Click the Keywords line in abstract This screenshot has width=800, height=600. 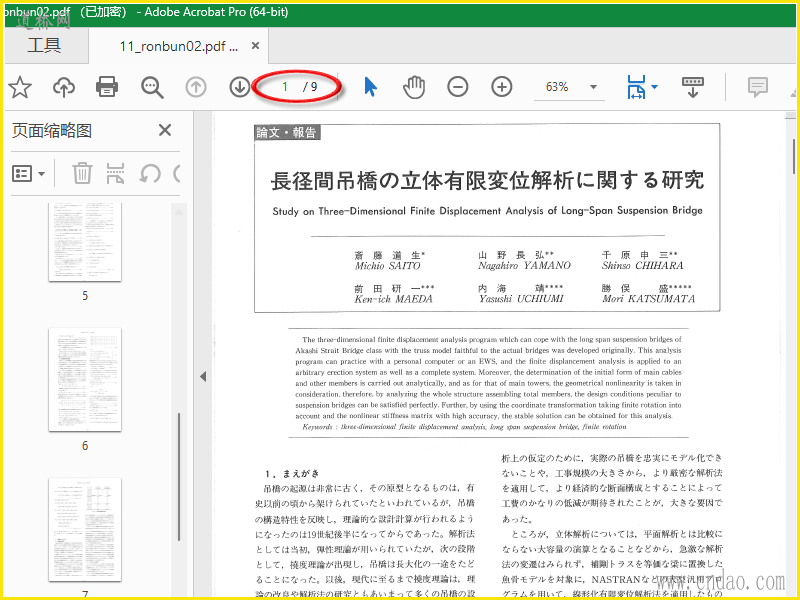pos(464,427)
